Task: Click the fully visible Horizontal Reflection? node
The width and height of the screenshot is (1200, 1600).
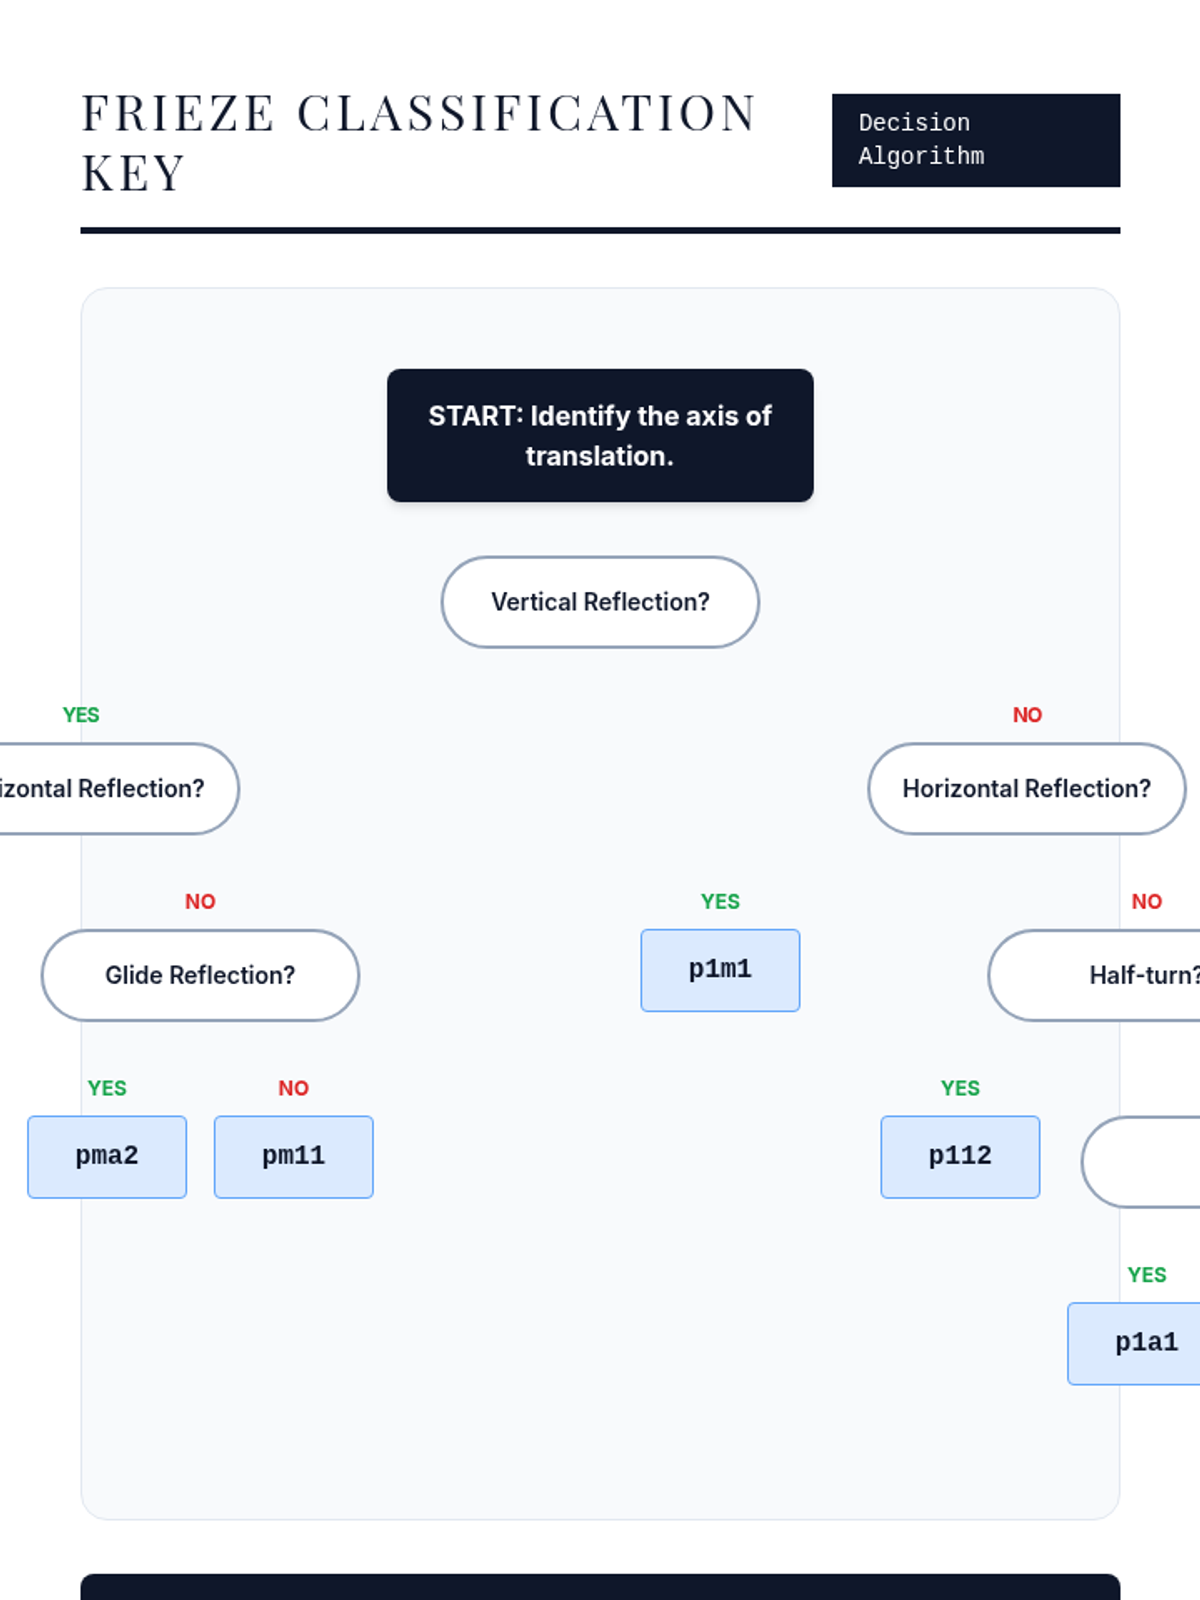Action: click(x=1026, y=788)
